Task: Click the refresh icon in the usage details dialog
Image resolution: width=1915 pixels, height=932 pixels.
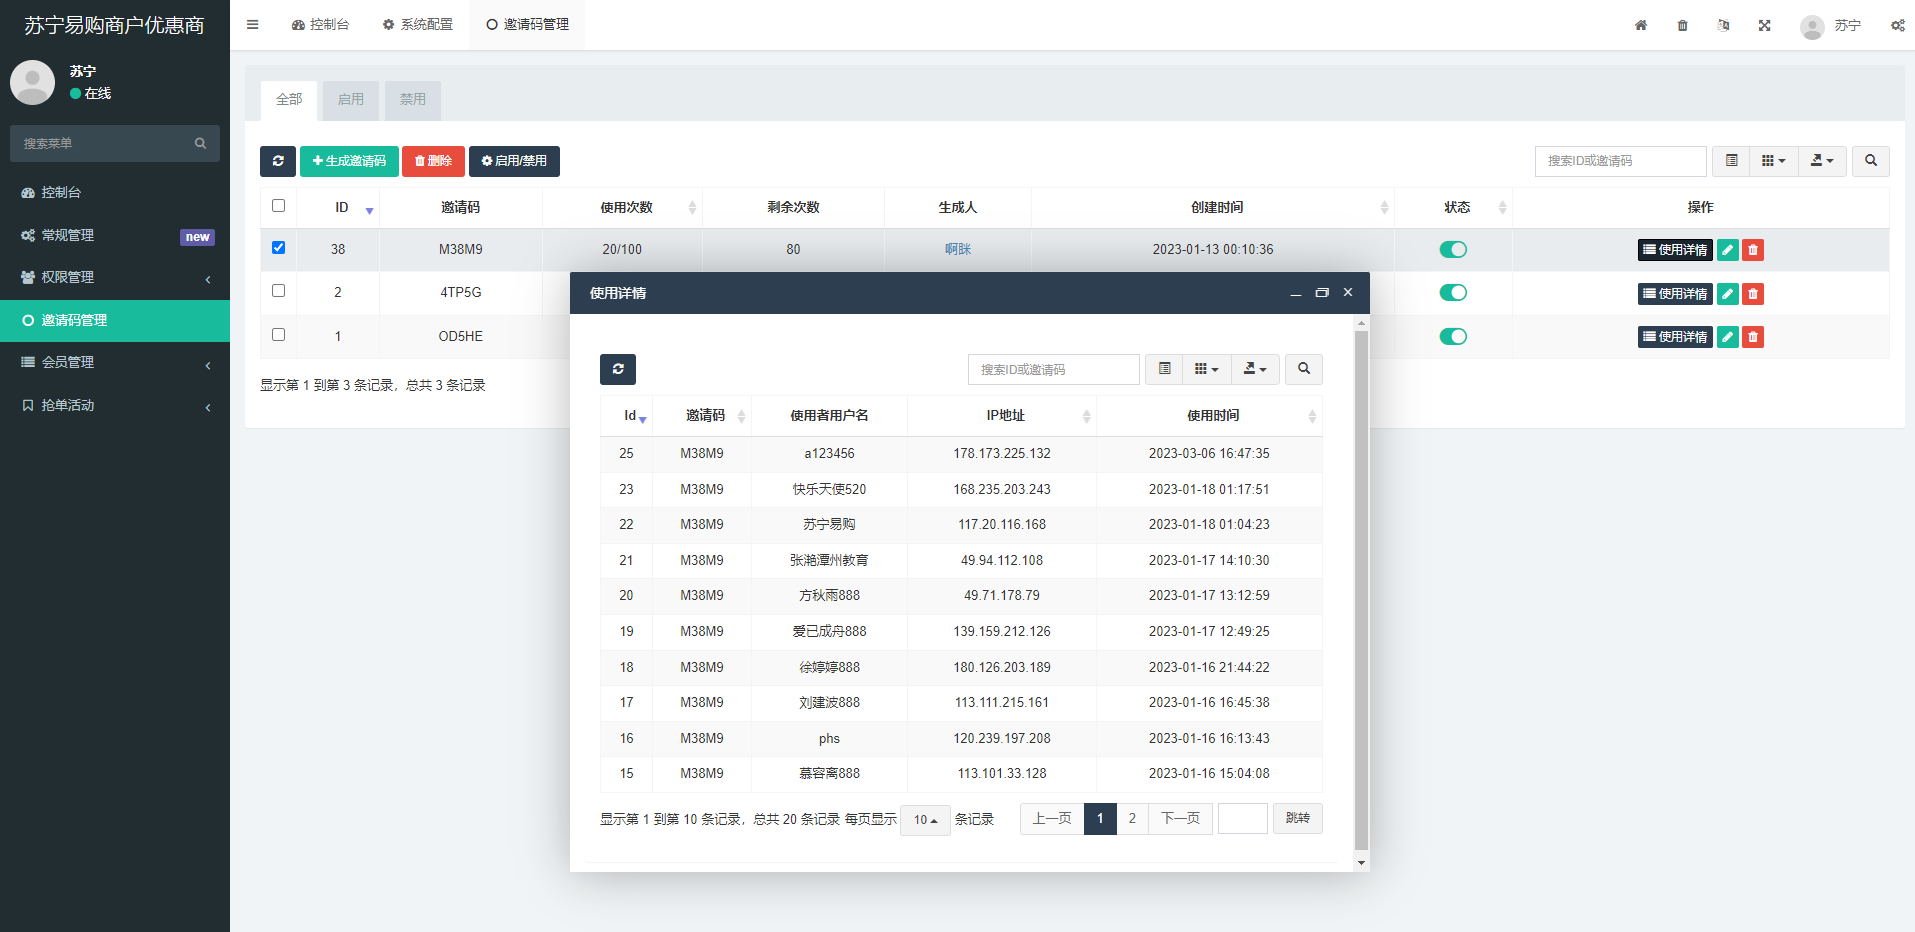Action: tap(617, 369)
